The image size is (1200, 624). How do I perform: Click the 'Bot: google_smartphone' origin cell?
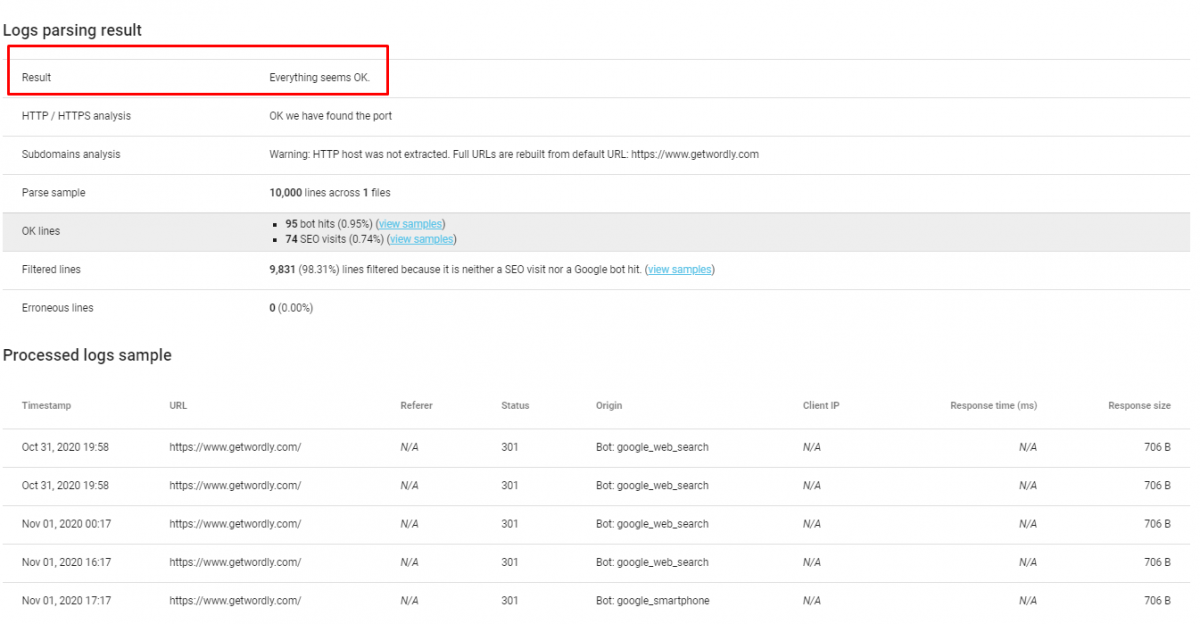pos(652,601)
